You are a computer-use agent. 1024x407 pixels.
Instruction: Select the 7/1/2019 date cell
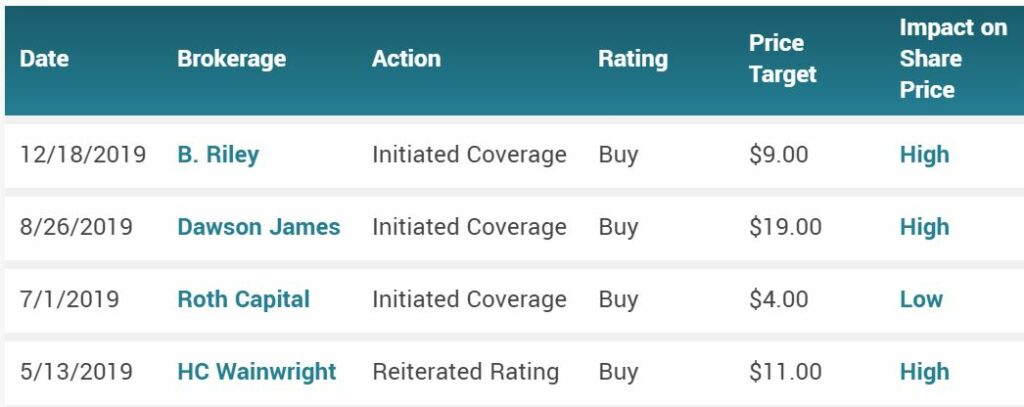[69, 299]
